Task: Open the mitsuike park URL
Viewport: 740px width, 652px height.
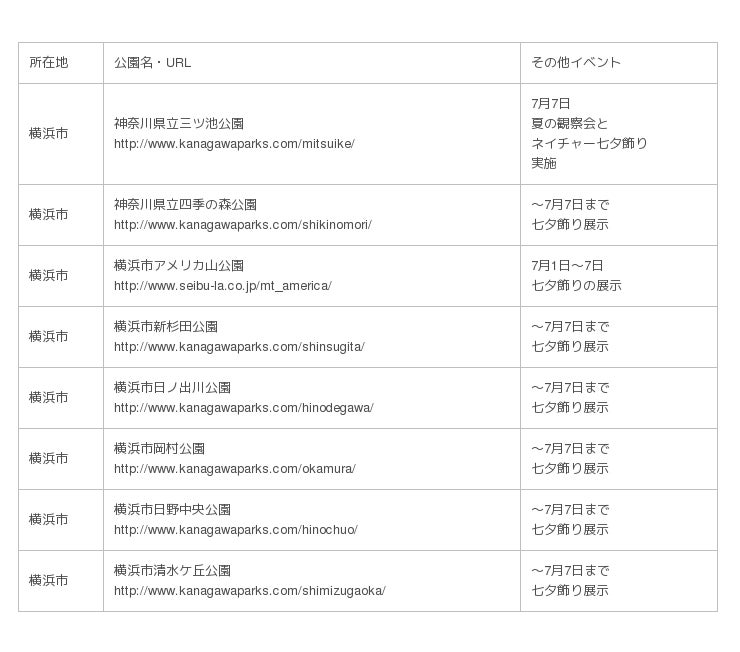Action: [x=234, y=144]
